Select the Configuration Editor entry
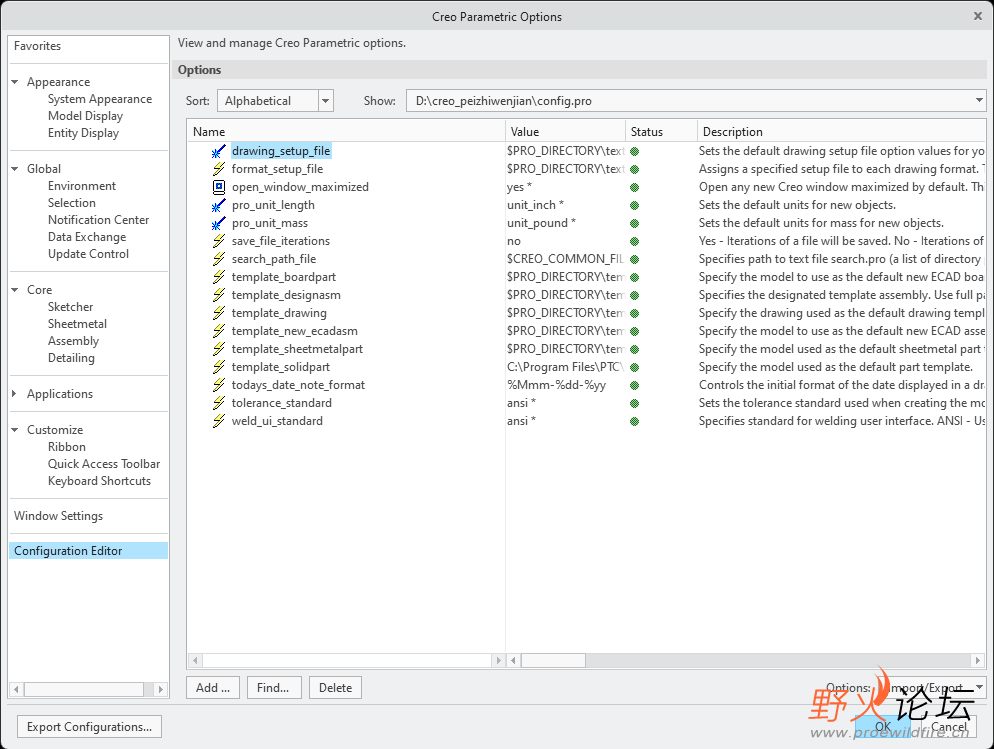994x749 pixels. 88,551
